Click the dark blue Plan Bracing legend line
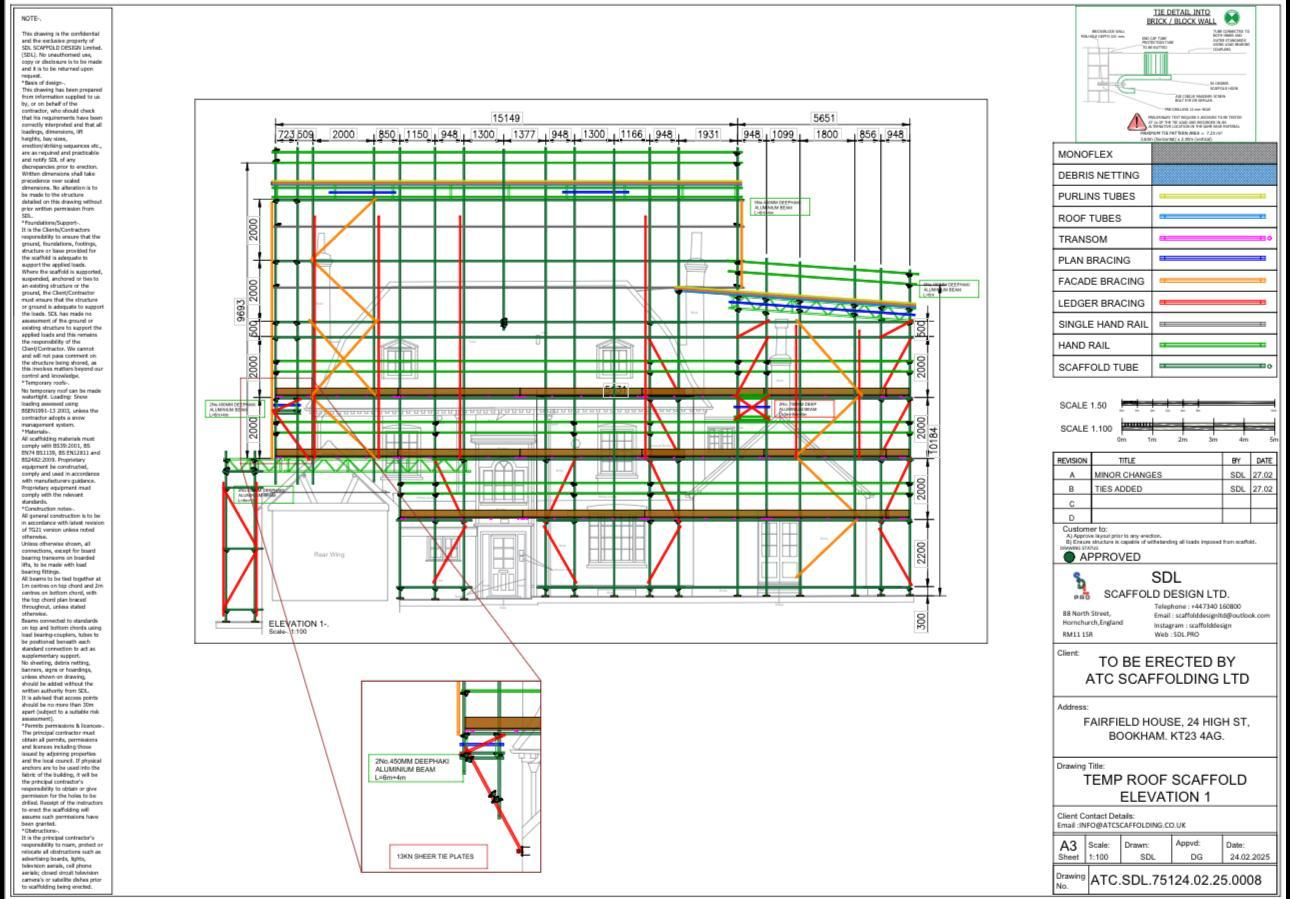The width and height of the screenshot is (1290, 899). click(x=1213, y=260)
